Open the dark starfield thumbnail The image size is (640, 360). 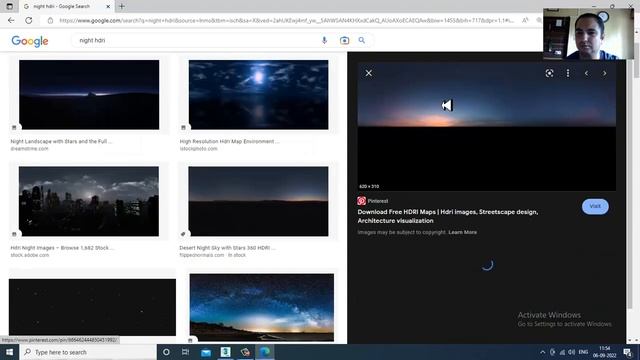92,307
